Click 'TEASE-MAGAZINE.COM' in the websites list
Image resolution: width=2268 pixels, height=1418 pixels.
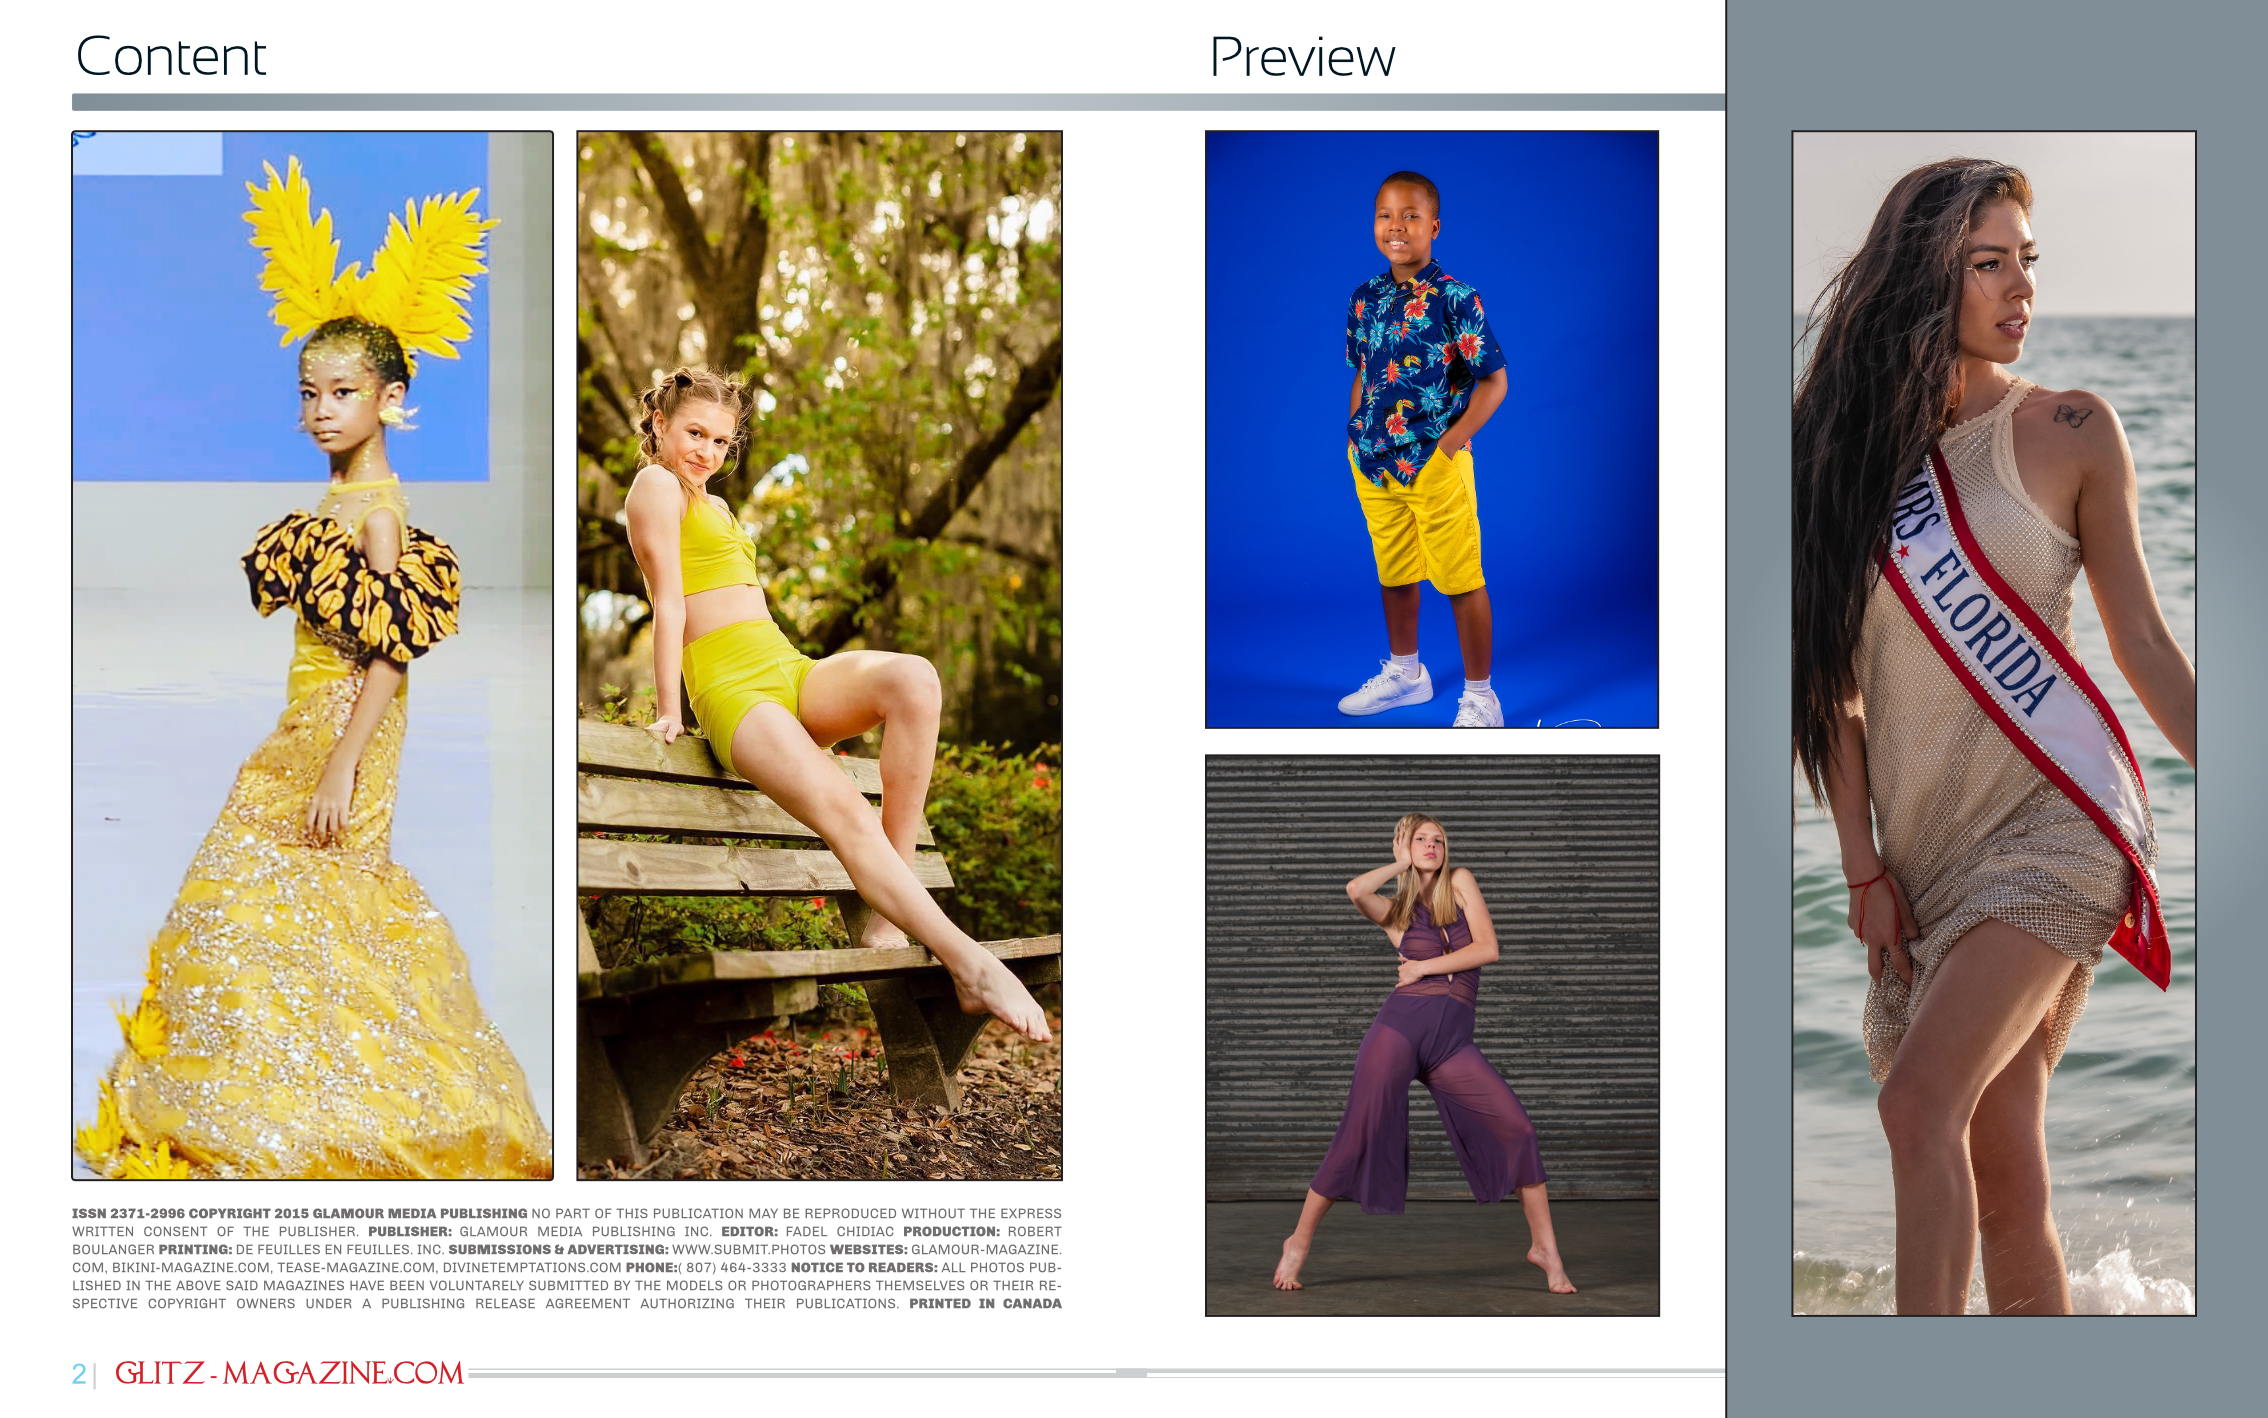coord(356,1267)
